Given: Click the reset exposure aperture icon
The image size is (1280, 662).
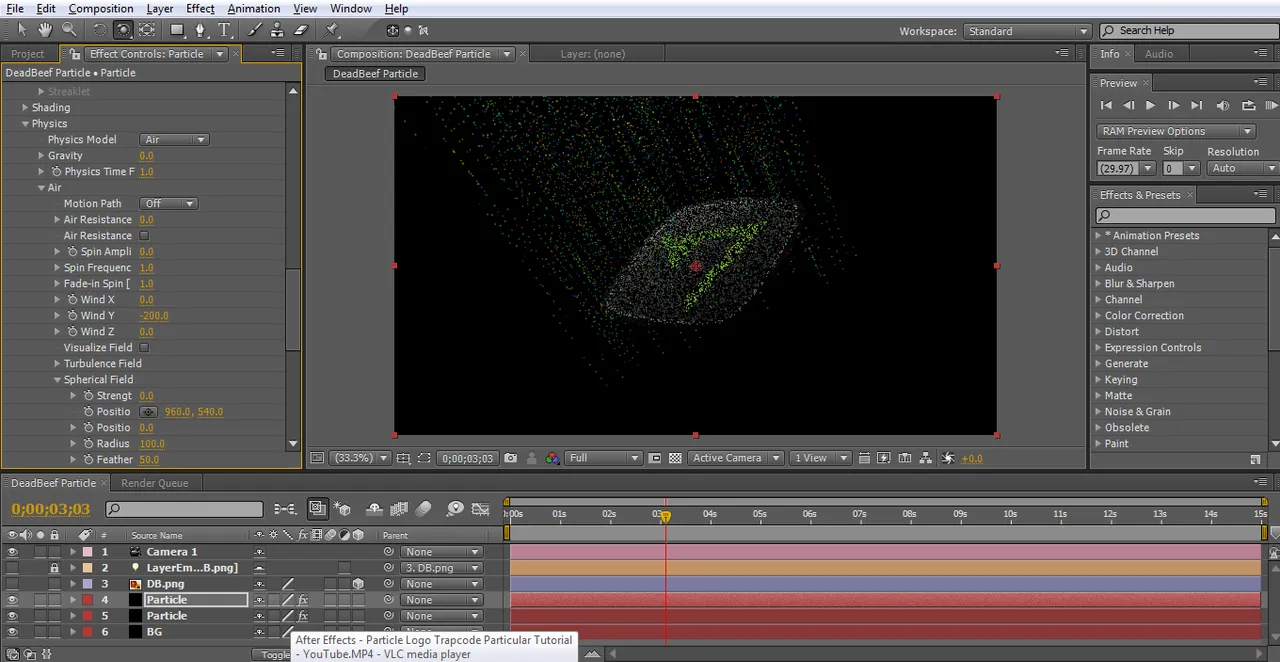Looking at the screenshot, I should [949, 458].
